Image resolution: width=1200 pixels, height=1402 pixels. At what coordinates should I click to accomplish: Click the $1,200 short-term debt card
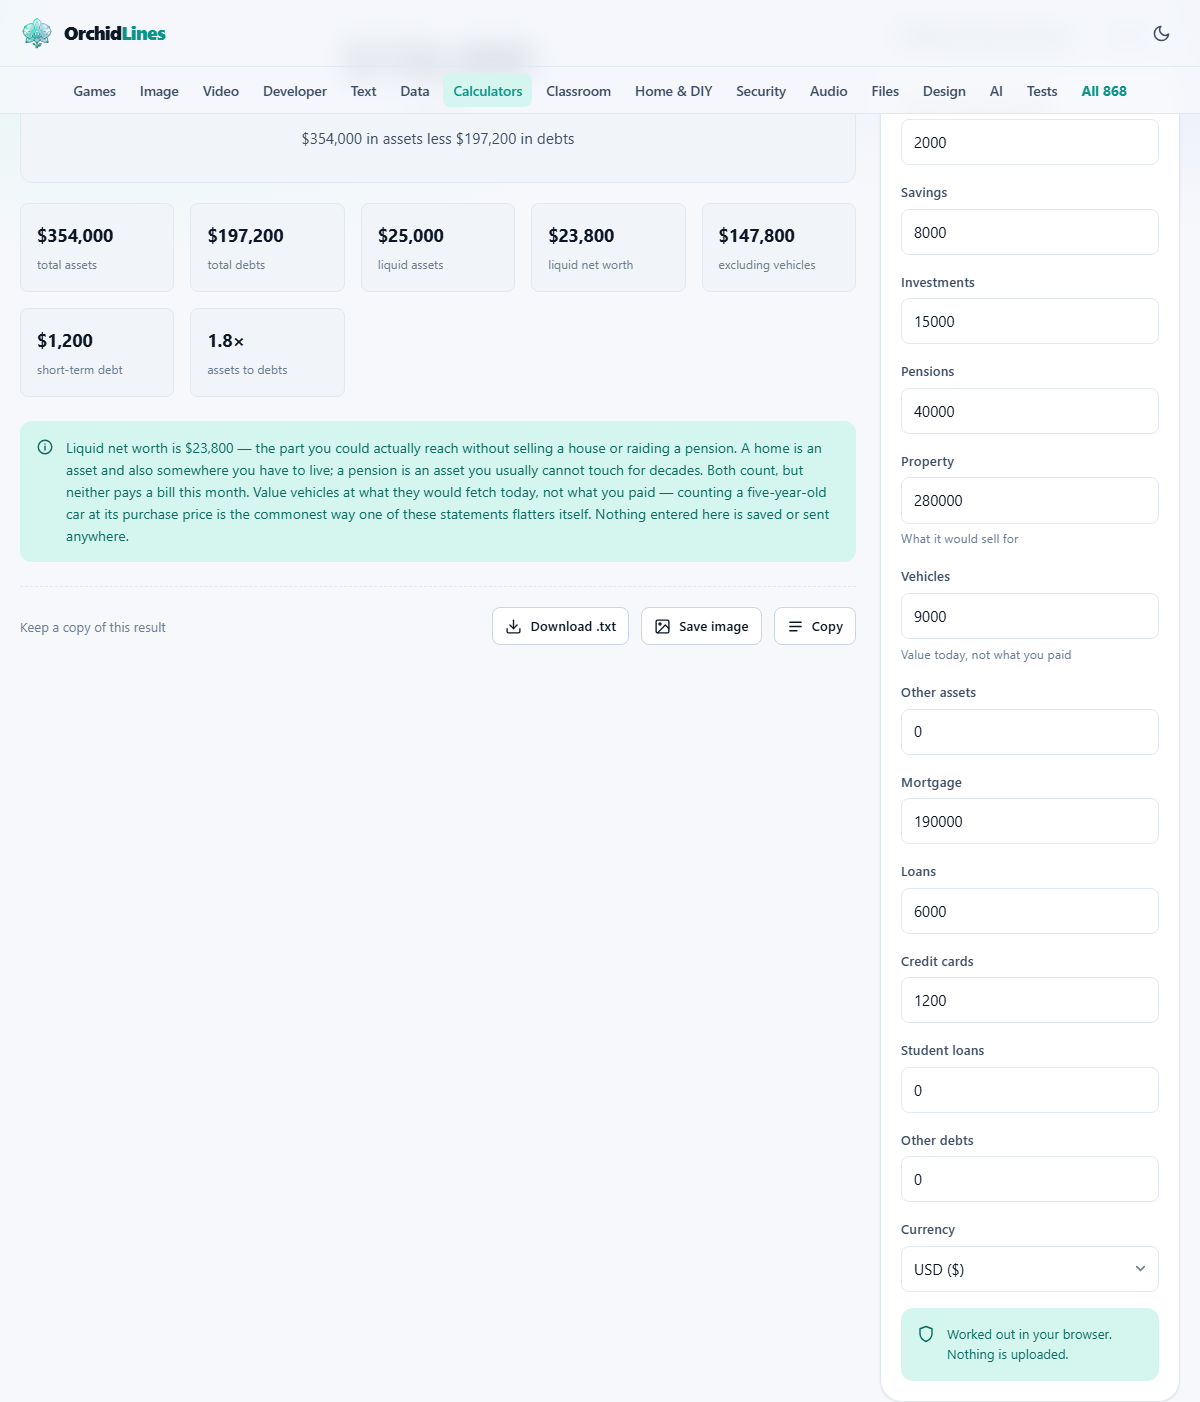click(97, 352)
